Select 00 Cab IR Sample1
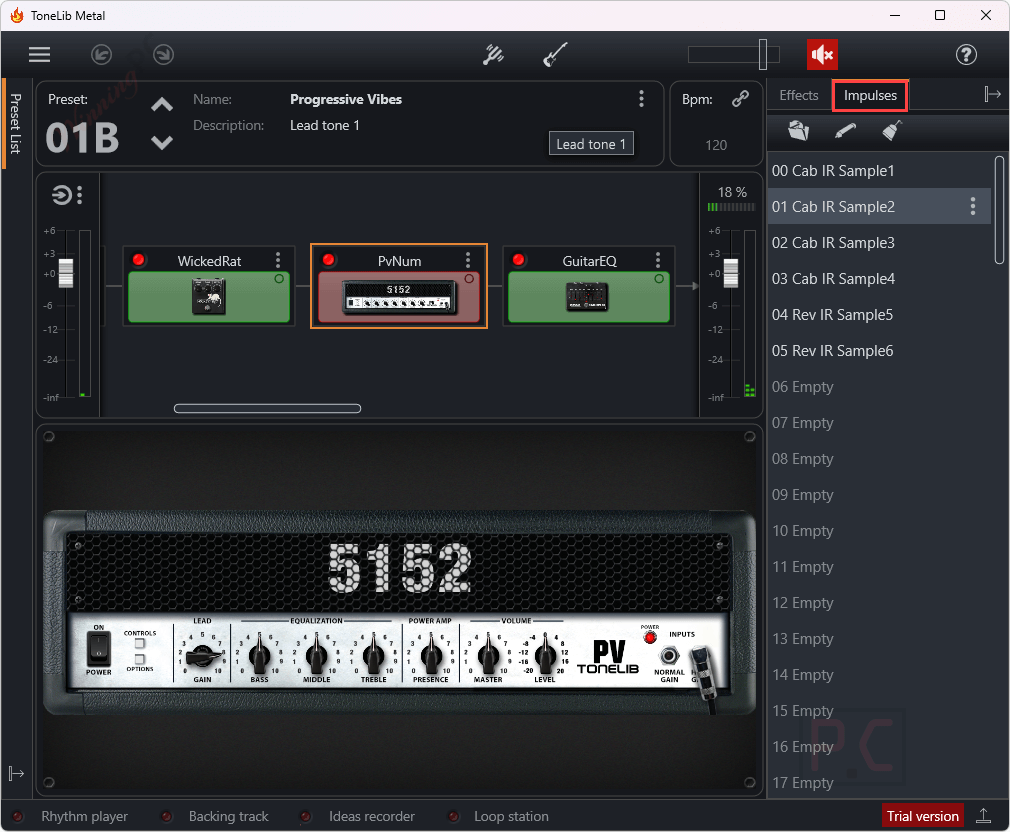 coord(879,171)
